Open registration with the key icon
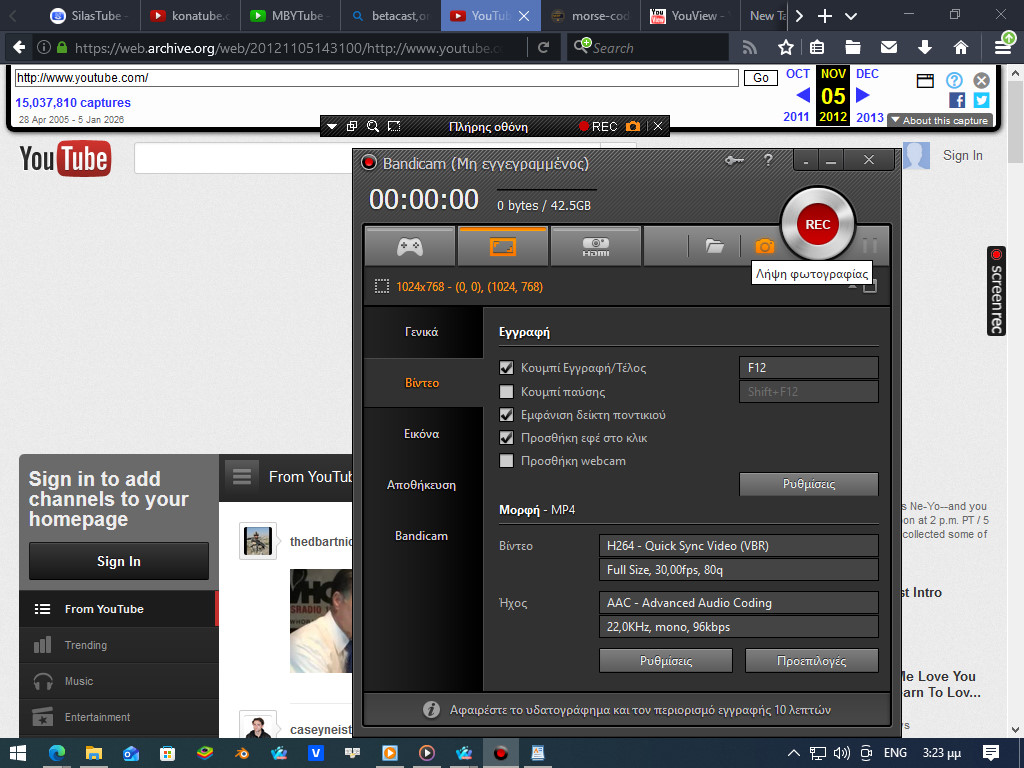Viewport: 1024px width, 768px height. pyautogui.click(x=734, y=160)
